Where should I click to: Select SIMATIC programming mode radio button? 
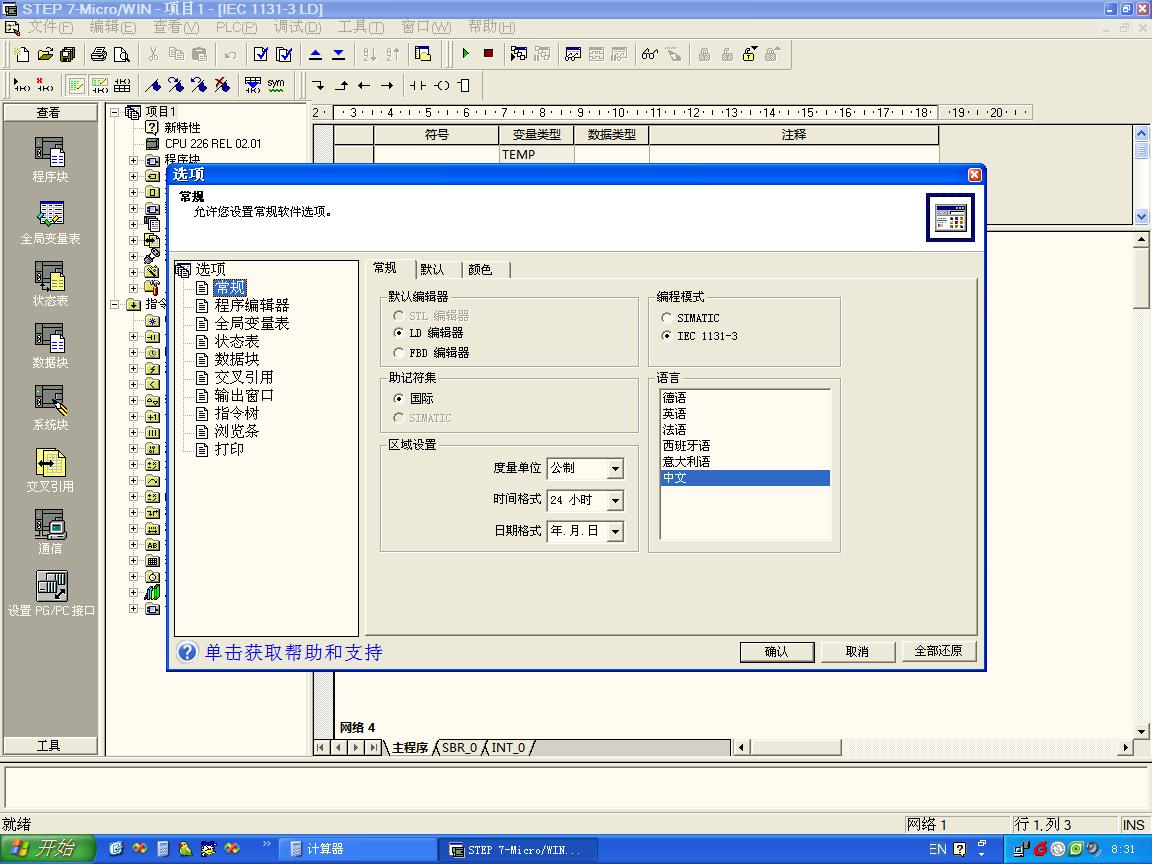point(667,318)
